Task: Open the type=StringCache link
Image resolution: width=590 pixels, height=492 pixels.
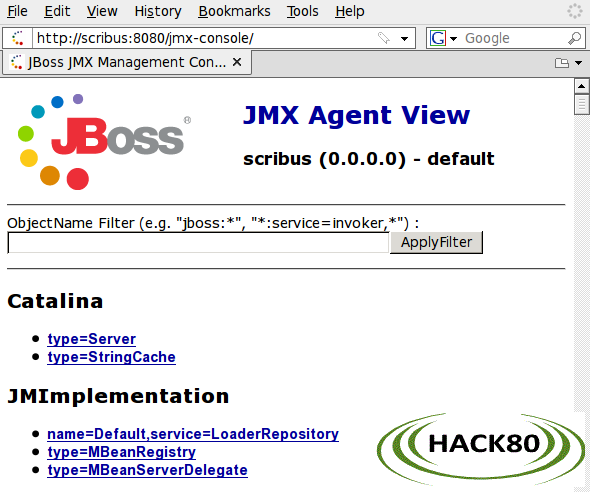Action: [x=111, y=357]
